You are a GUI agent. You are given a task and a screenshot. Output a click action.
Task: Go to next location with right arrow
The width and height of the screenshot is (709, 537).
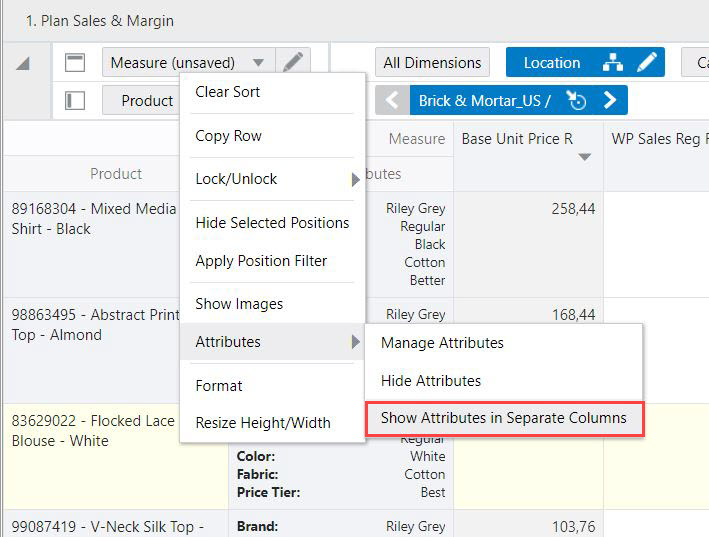609,100
